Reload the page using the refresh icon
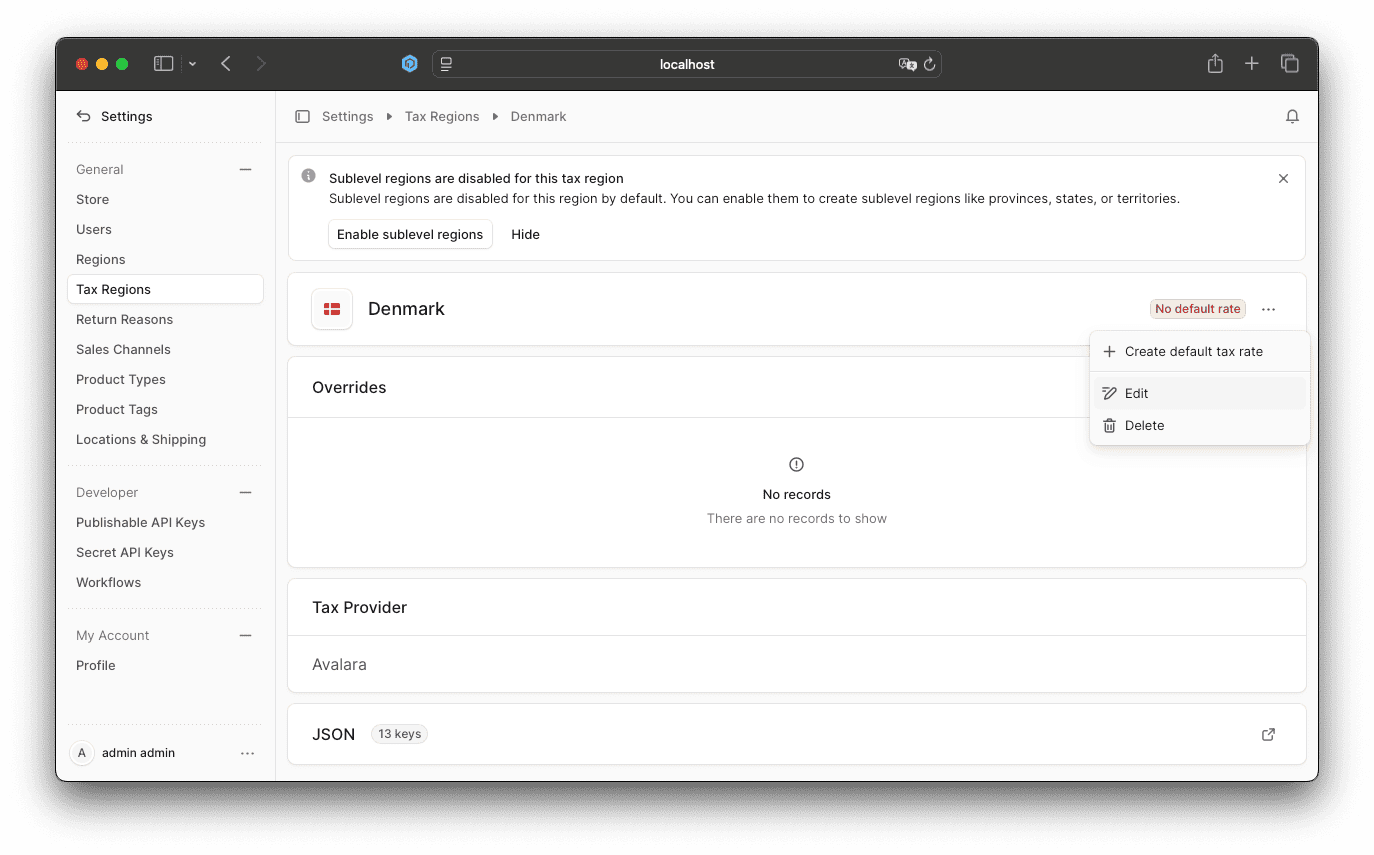 [929, 64]
